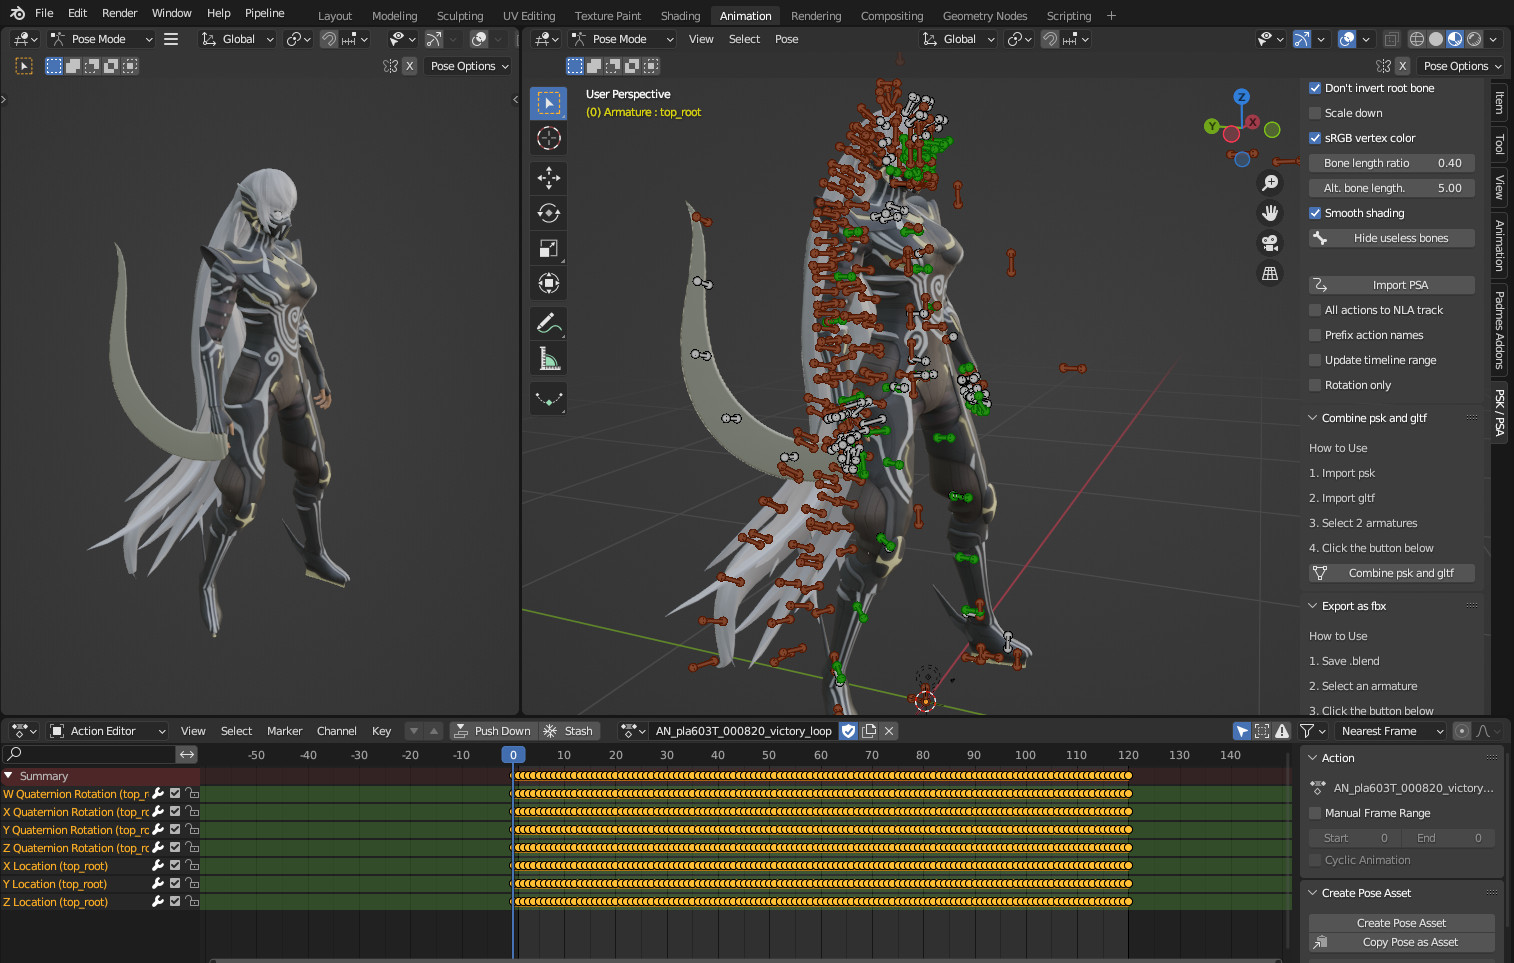The width and height of the screenshot is (1514, 963).
Task: Click the End frame input field
Action: coord(1449,837)
